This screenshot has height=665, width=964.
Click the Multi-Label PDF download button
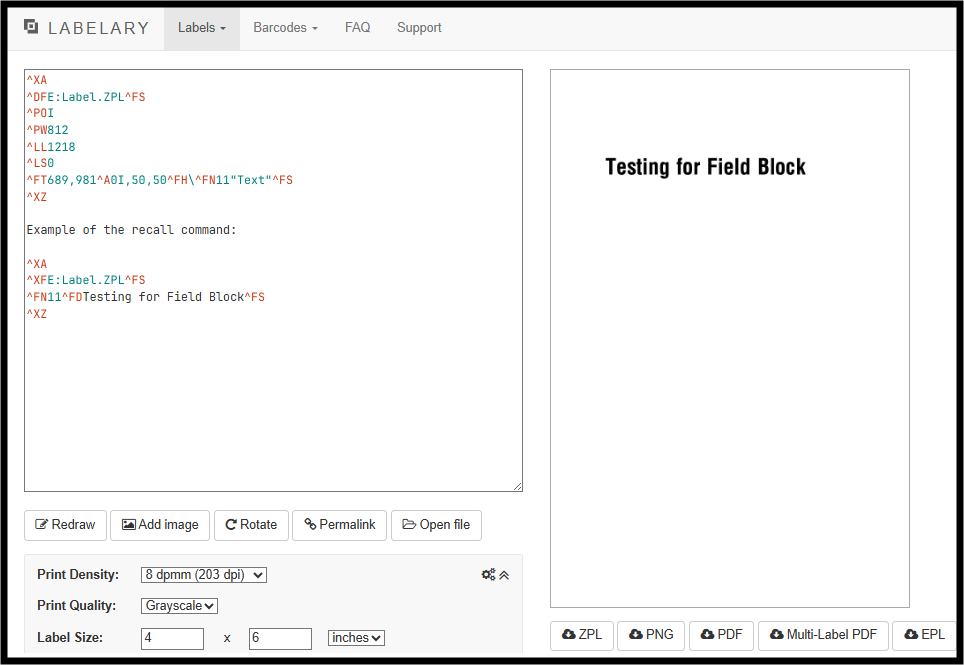[823, 635]
